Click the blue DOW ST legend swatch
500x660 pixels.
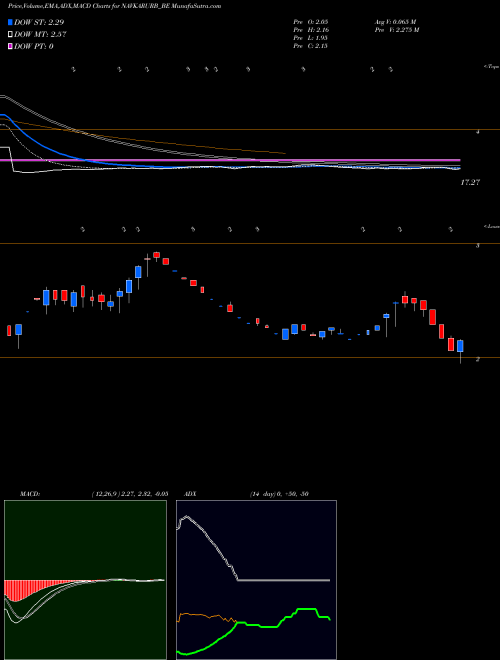point(11,22)
